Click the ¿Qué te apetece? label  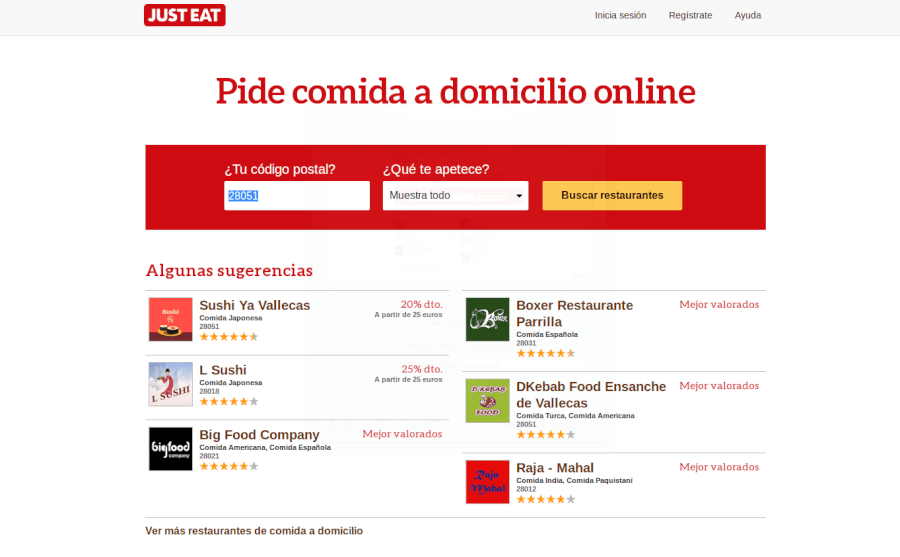click(436, 169)
